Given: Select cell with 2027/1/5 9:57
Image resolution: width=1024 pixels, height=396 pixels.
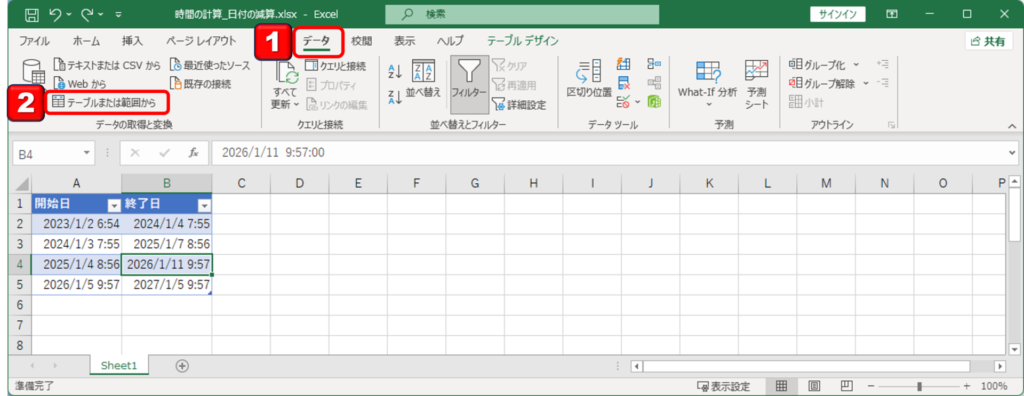Looking at the screenshot, I should coord(167,285).
